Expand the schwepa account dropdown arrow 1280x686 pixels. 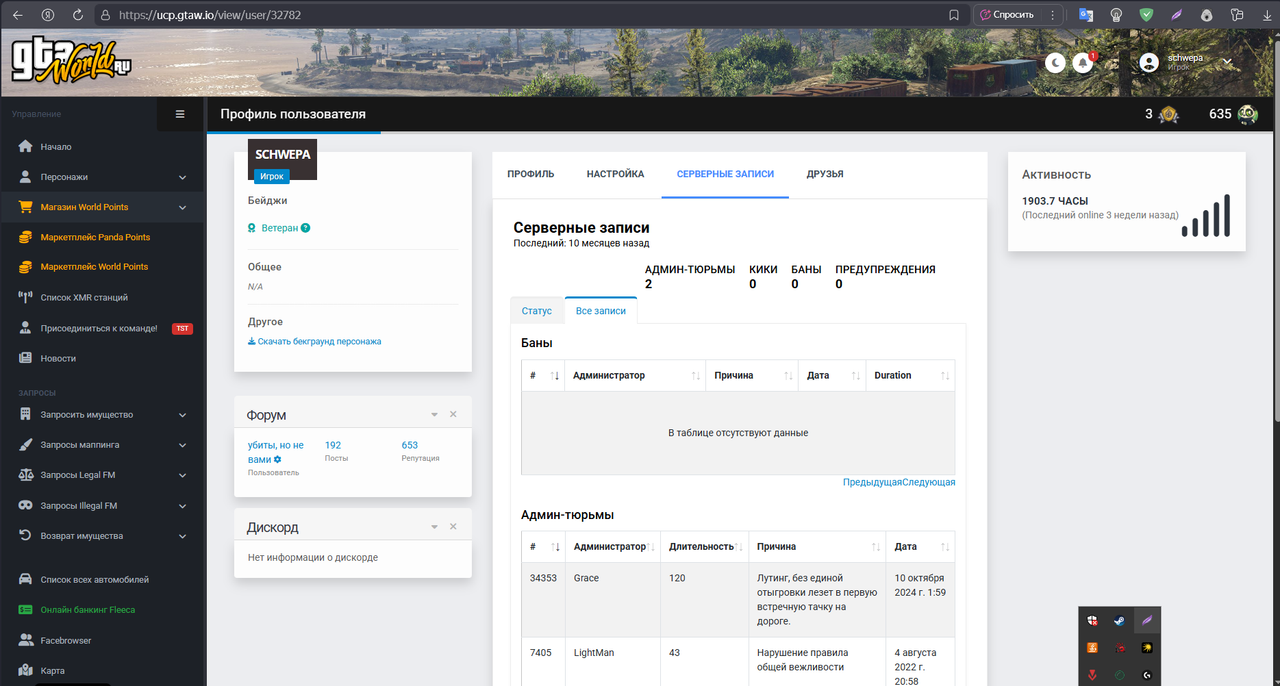[1227, 62]
